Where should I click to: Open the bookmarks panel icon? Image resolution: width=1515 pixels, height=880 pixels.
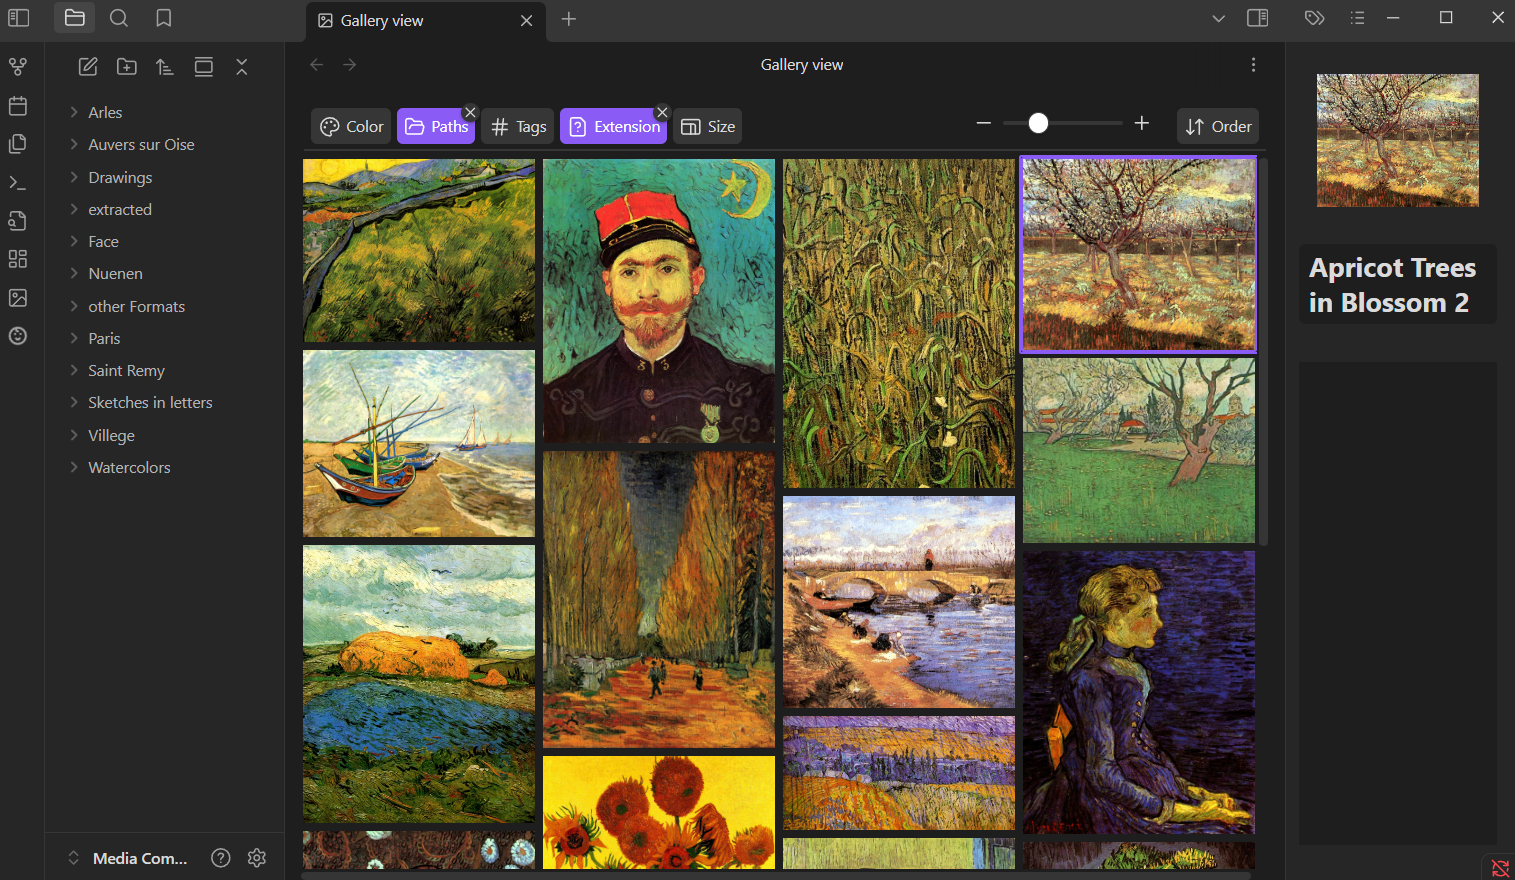[x=164, y=18]
